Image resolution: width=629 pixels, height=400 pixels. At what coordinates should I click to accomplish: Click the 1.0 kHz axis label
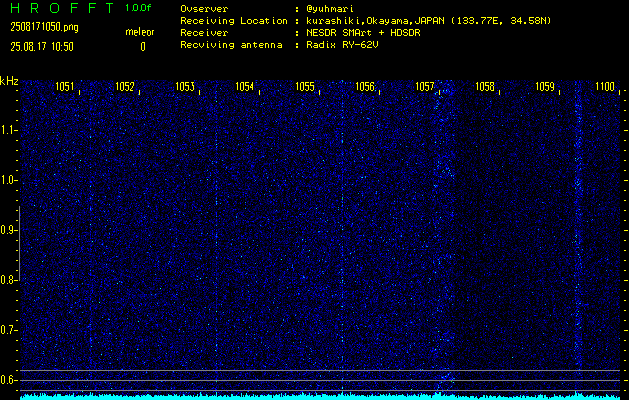tap(8, 180)
